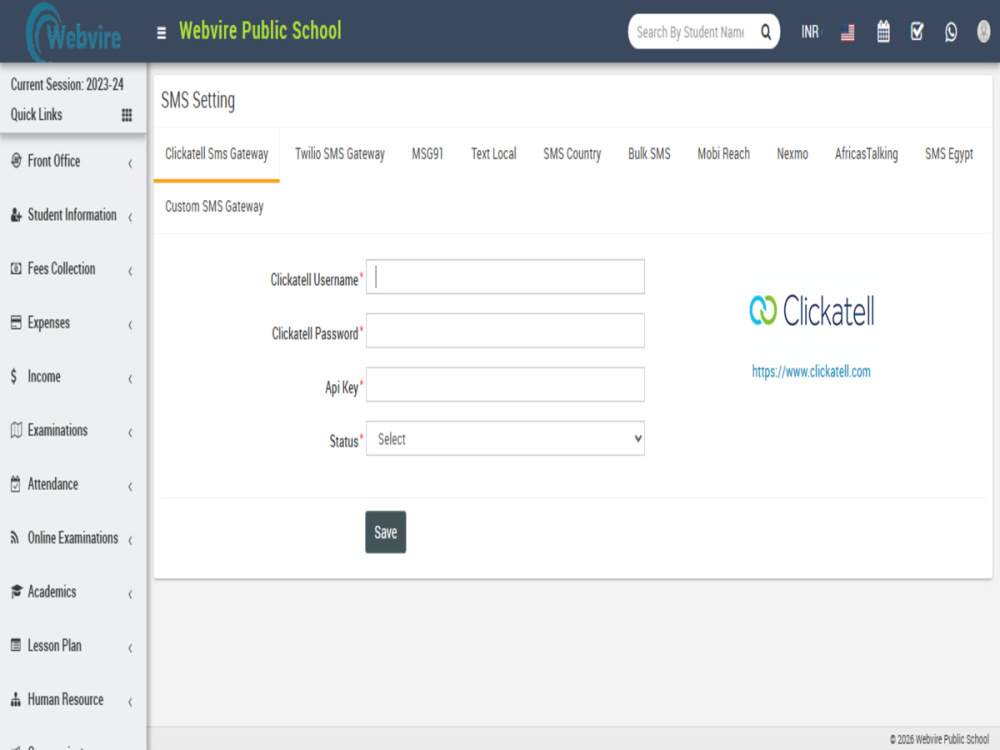Click the search magnifier icon

[765, 32]
